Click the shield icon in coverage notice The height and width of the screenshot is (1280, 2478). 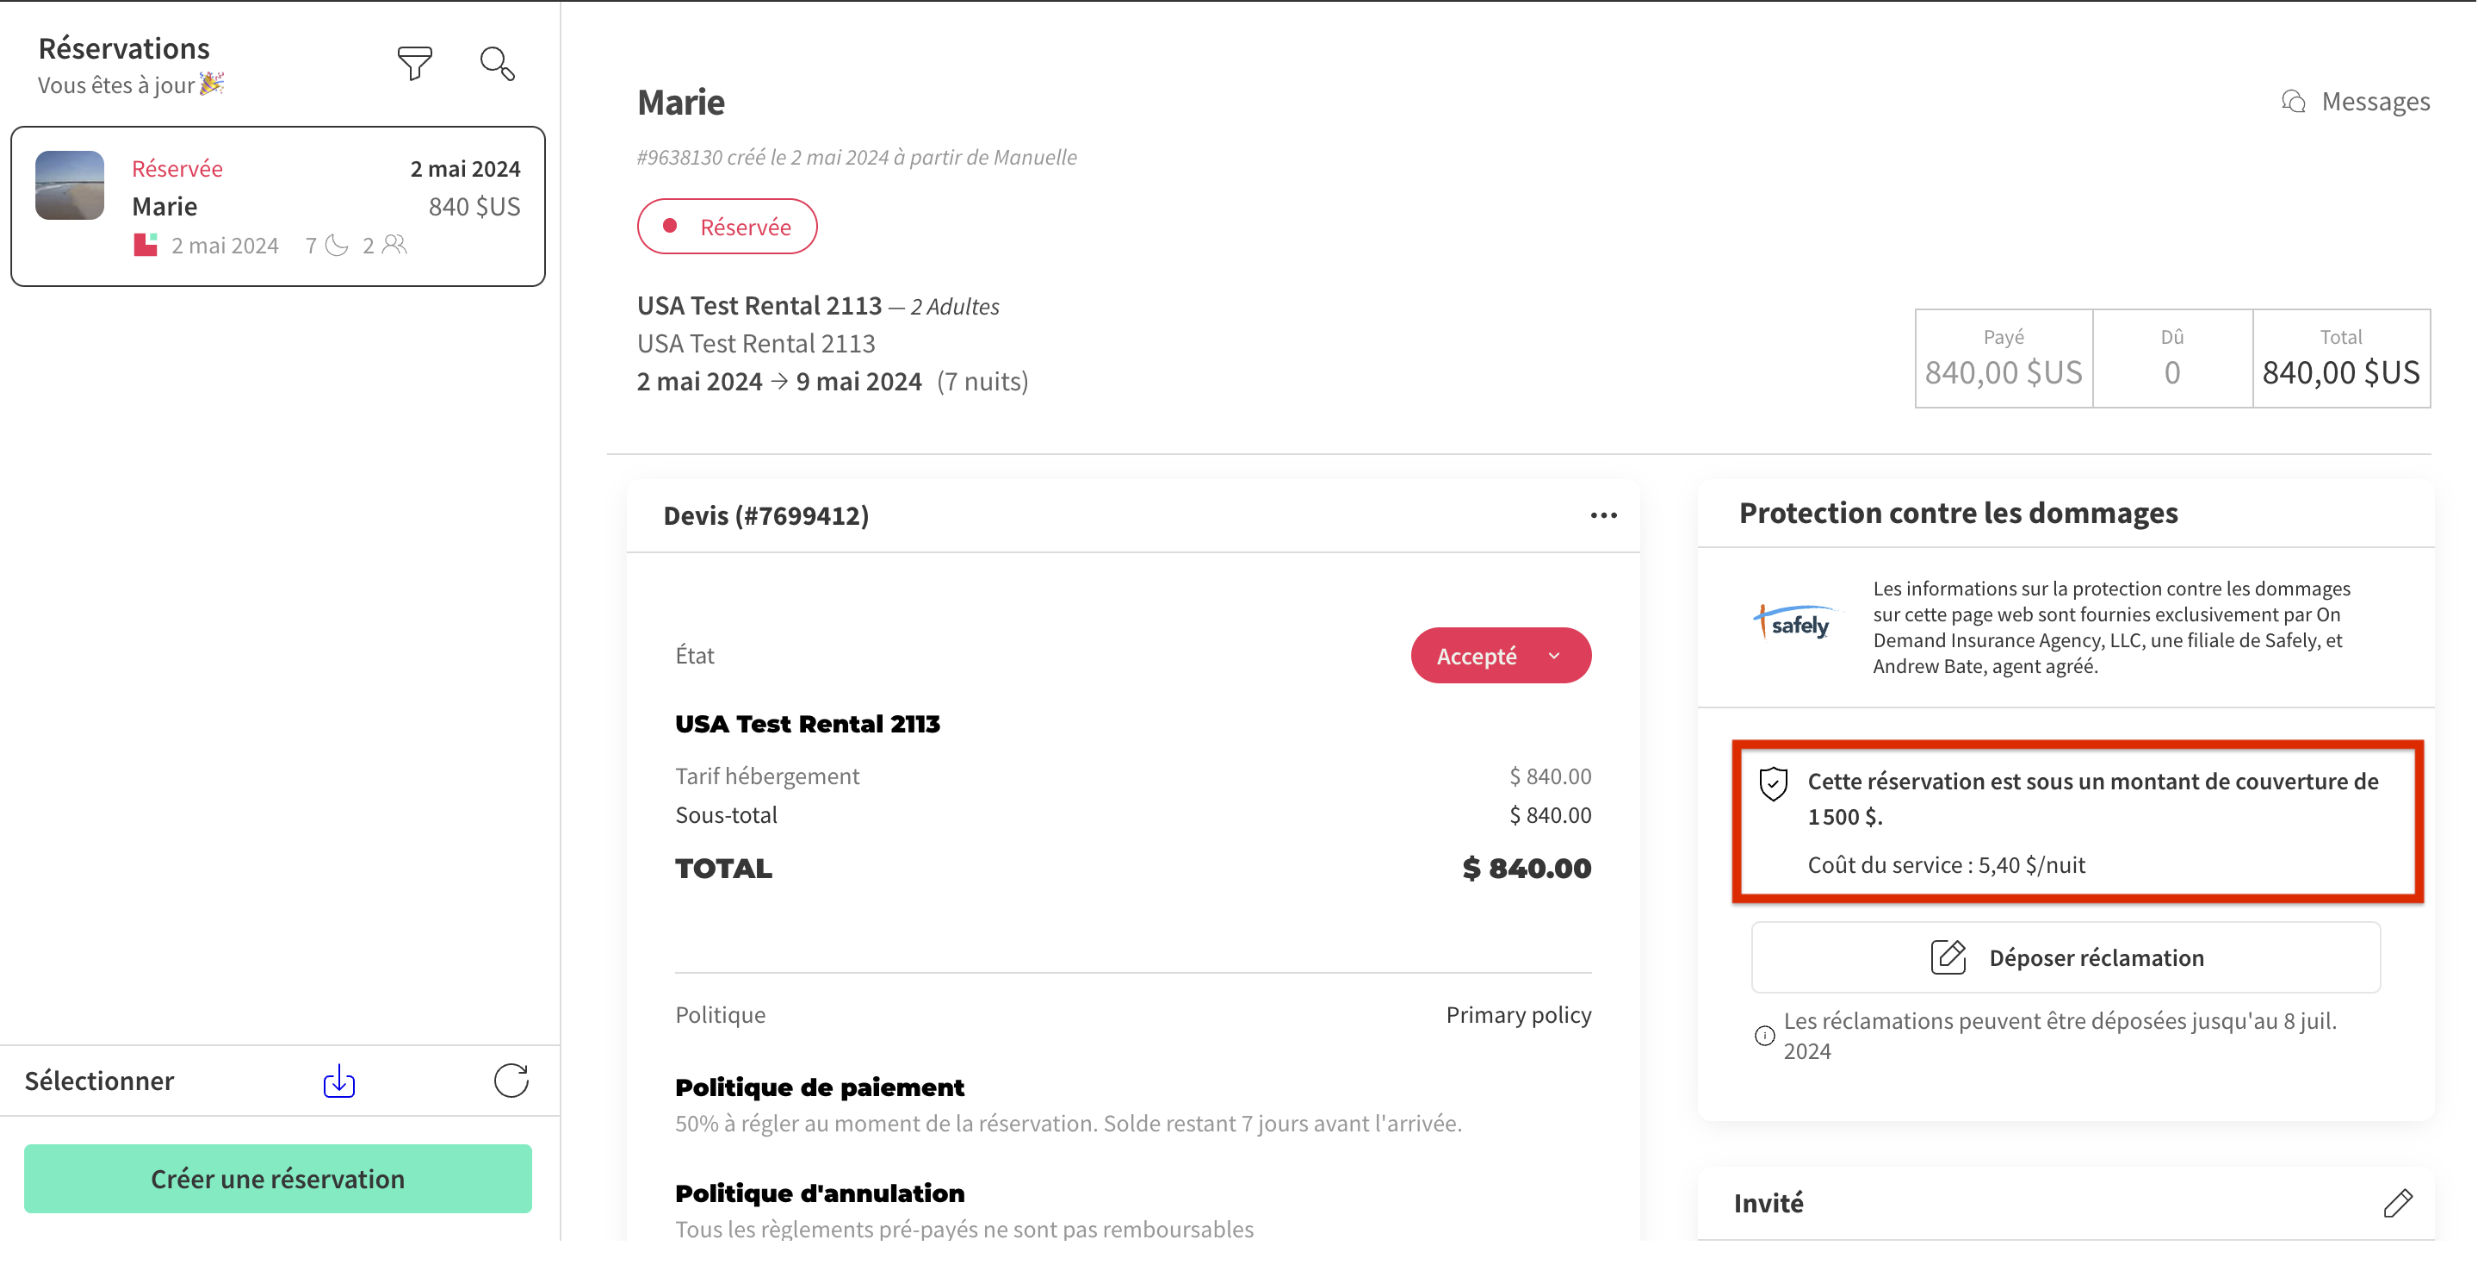coord(1773,784)
